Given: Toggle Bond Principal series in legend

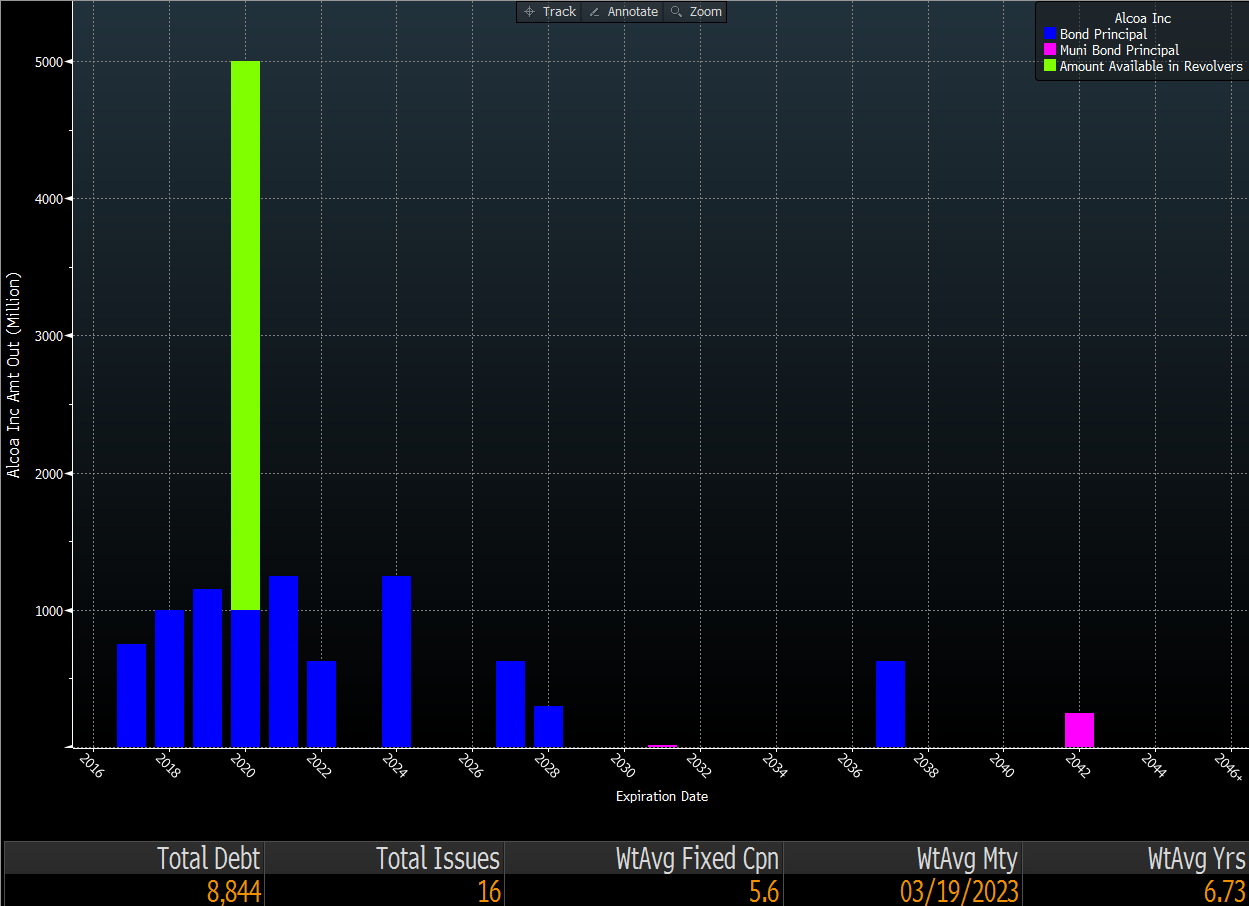Looking at the screenshot, I should tap(1103, 34).
